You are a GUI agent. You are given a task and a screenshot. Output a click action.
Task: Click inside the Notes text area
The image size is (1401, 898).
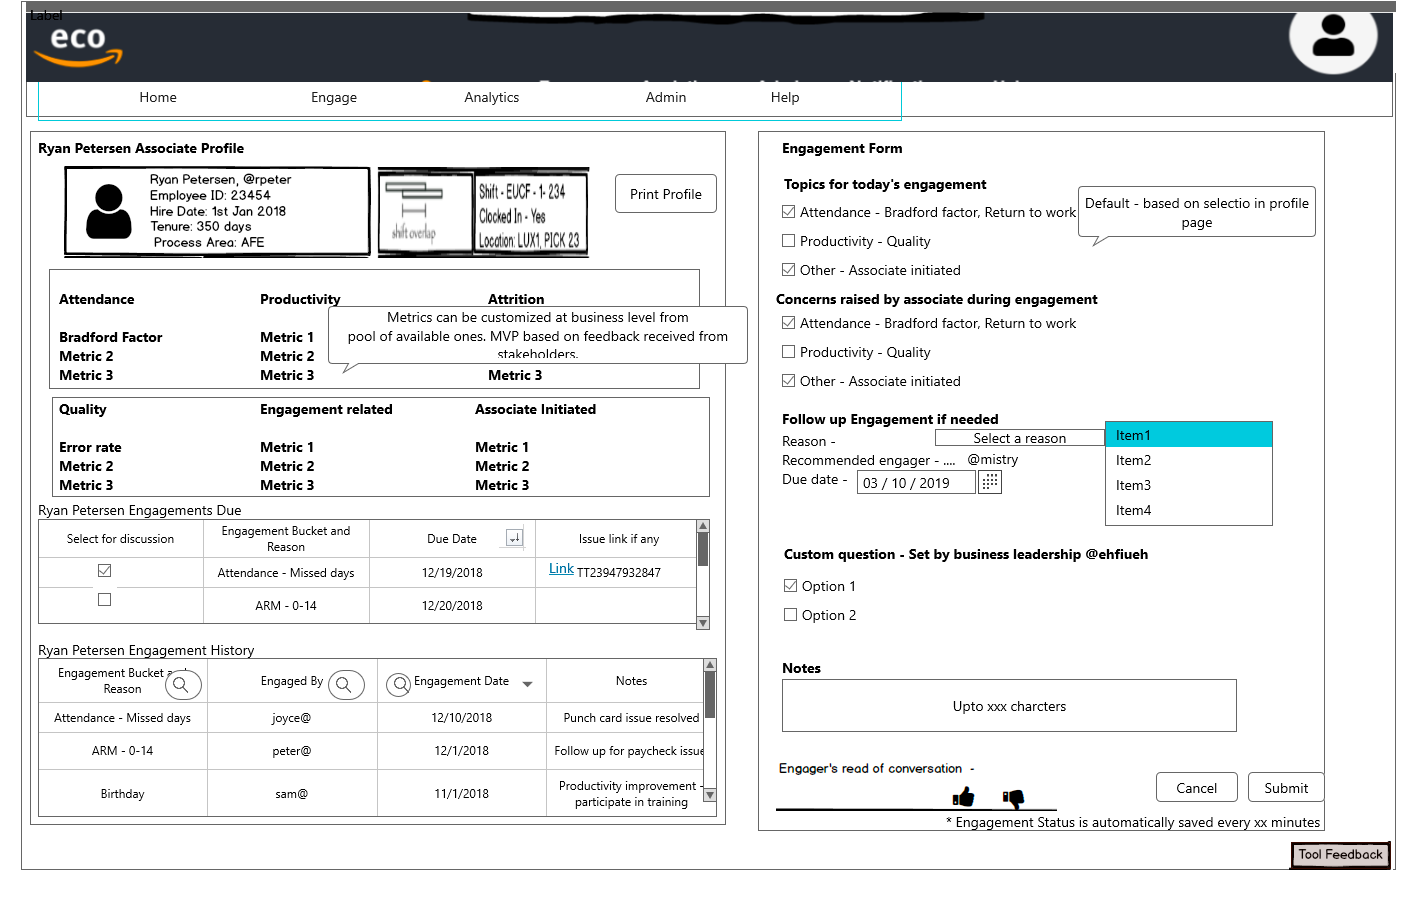1008,705
